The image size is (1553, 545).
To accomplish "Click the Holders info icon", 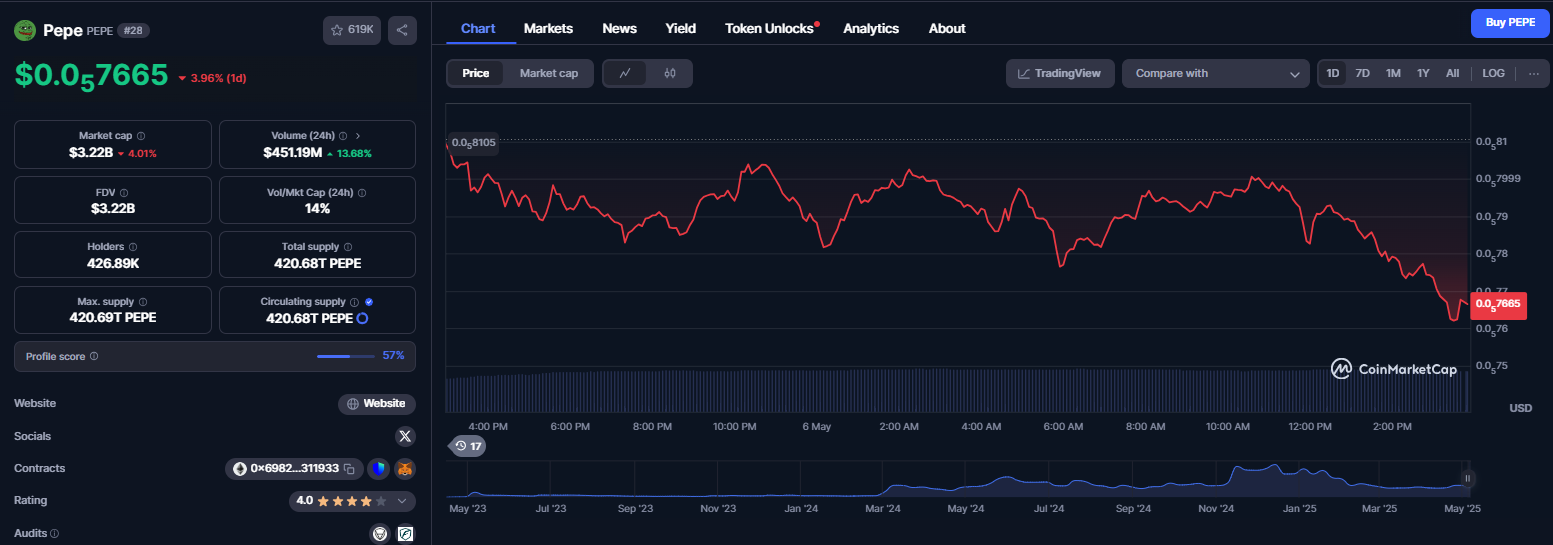I will click(x=133, y=246).
